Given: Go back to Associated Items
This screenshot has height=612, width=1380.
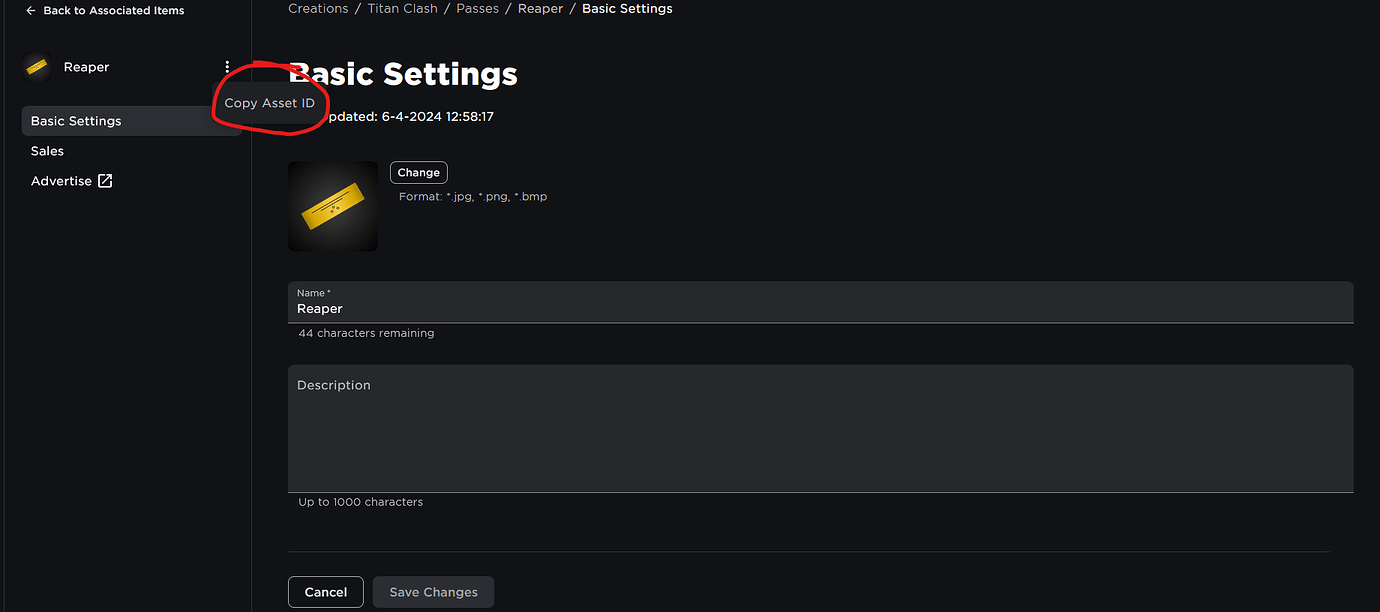Looking at the screenshot, I should [113, 11].
